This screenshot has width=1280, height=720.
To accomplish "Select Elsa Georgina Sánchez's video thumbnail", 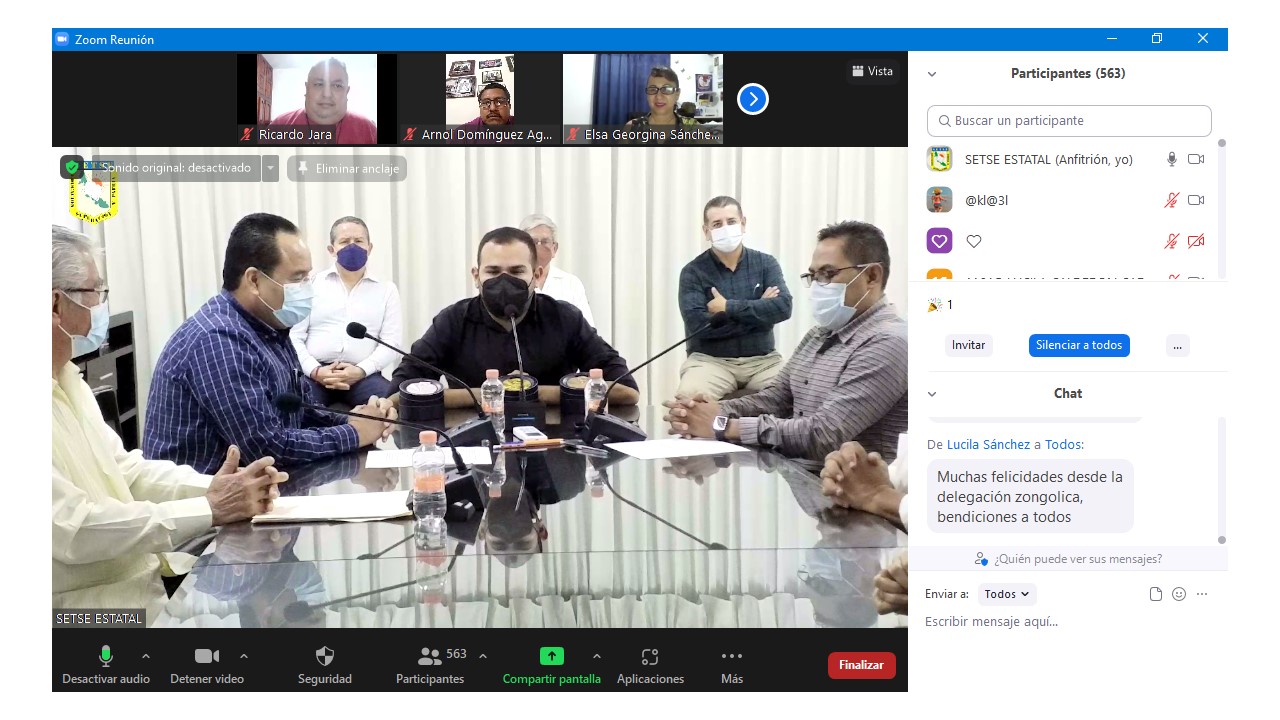I will [x=643, y=99].
